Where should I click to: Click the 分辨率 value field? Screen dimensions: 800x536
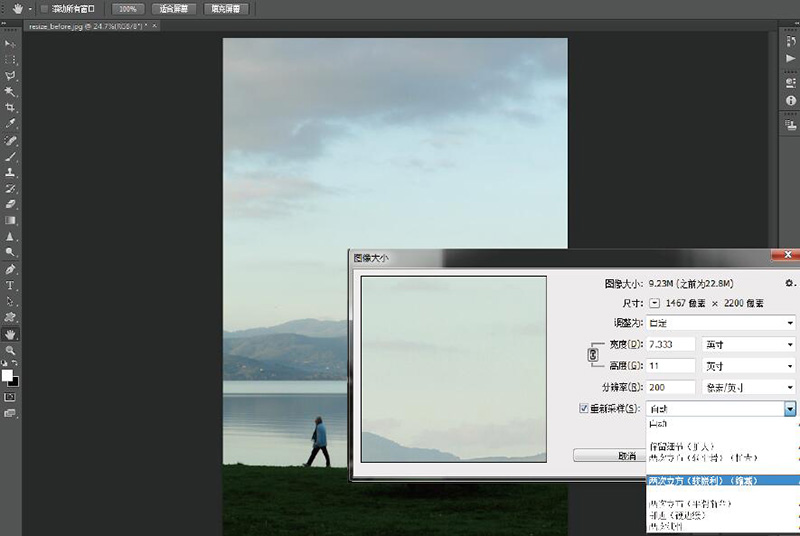click(671, 388)
